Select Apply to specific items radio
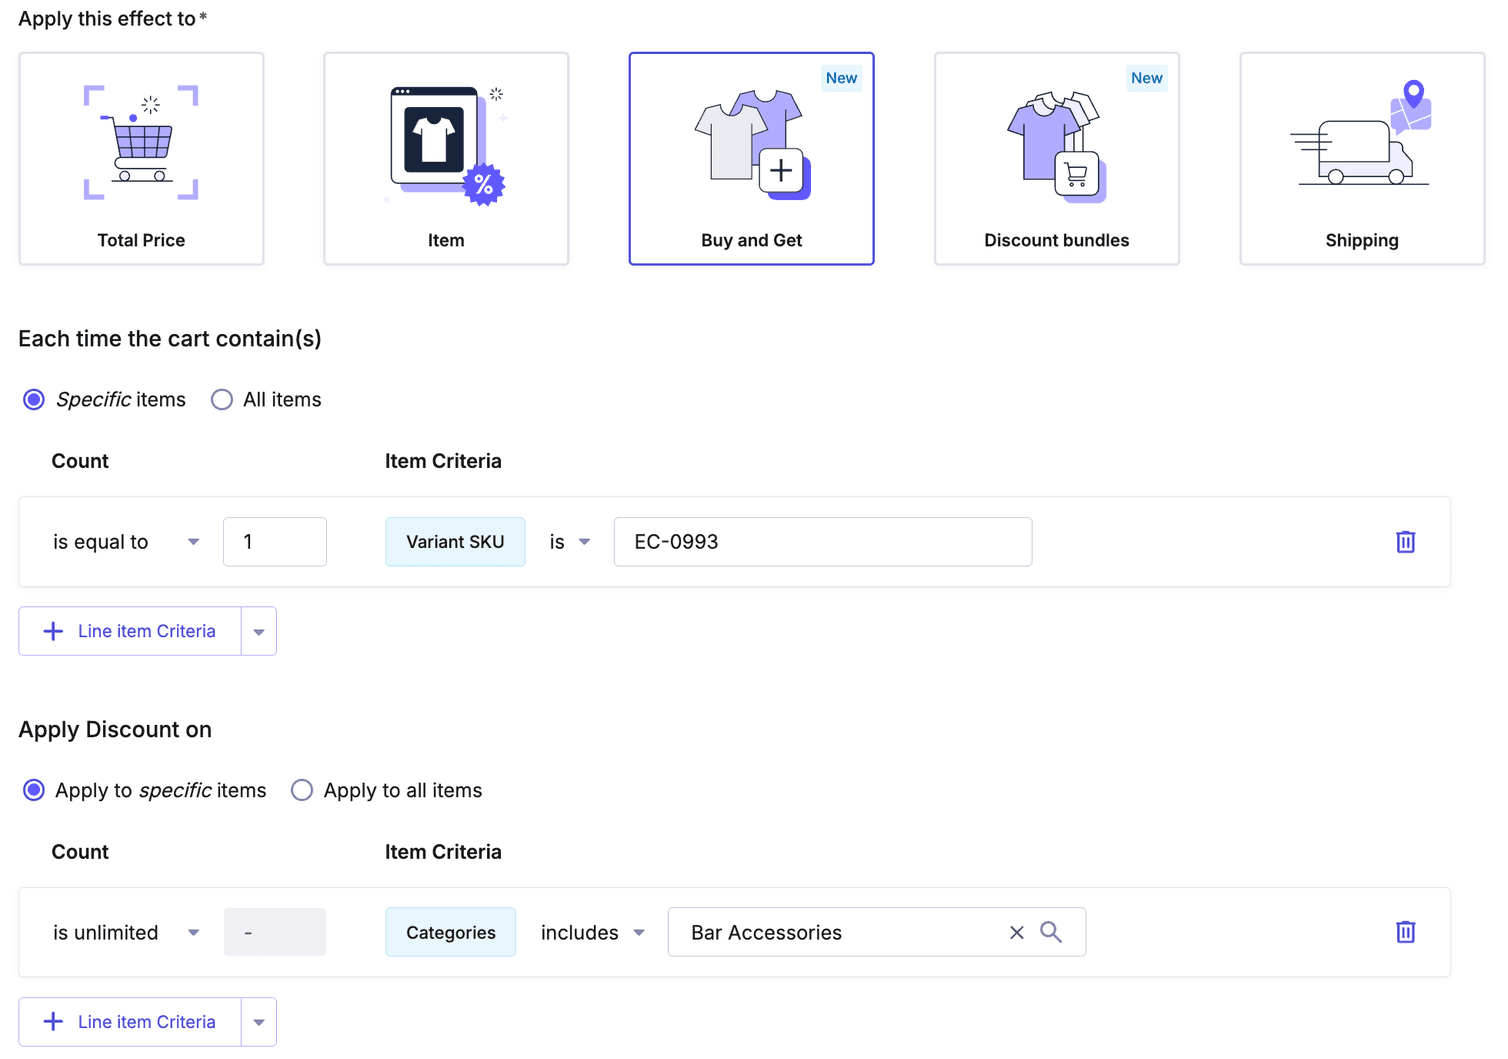The height and width of the screenshot is (1059, 1508). coord(34,791)
